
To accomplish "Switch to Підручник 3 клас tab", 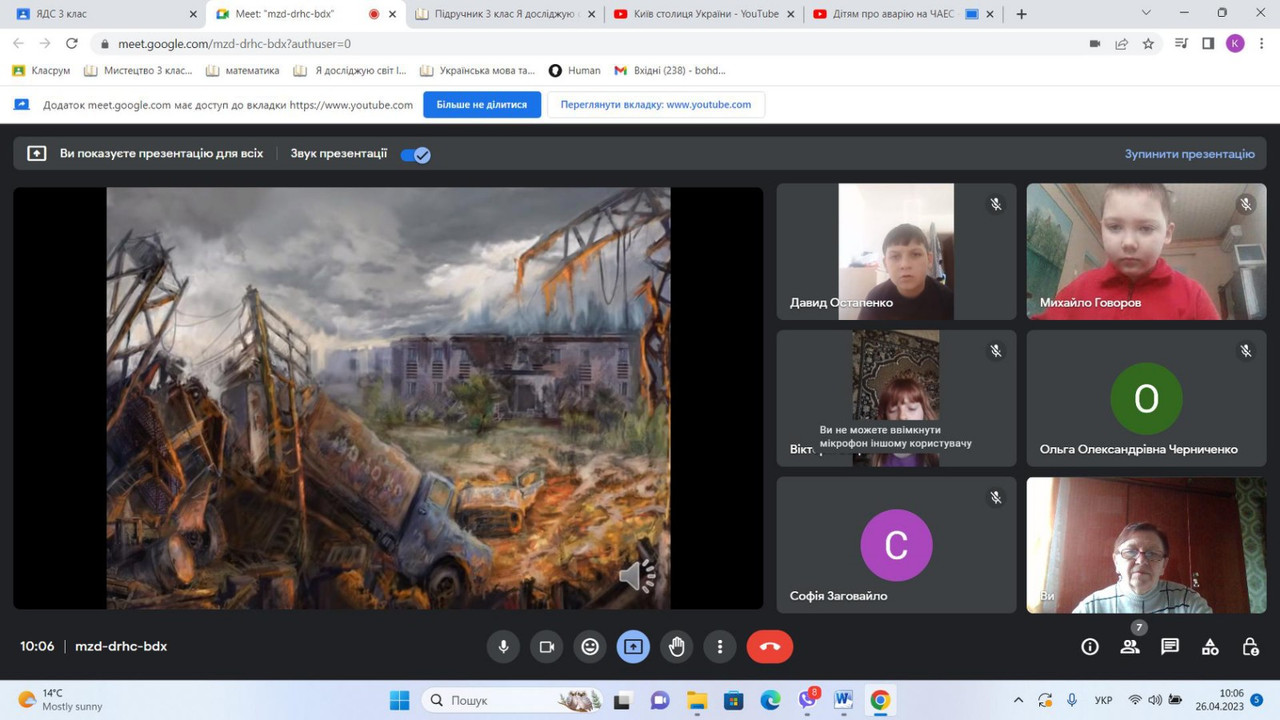I will click(505, 14).
